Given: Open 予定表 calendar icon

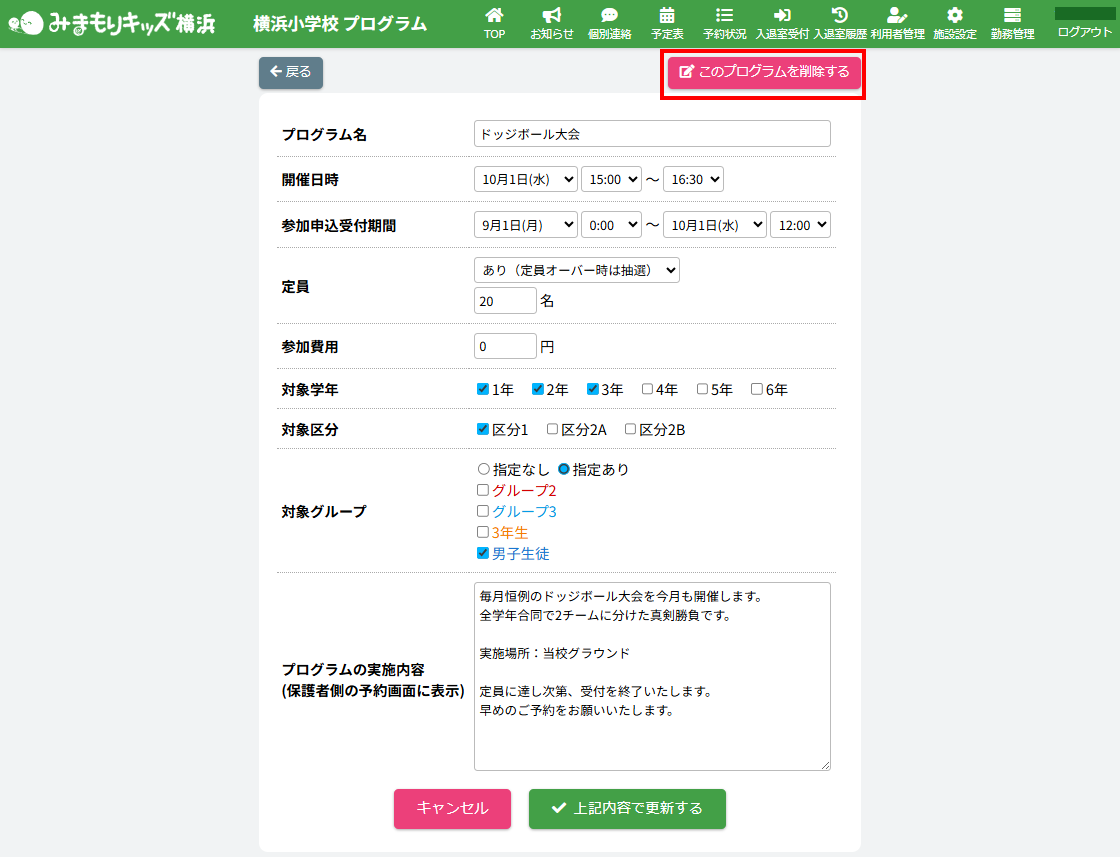Looking at the screenshot, I should coord(667,16).
